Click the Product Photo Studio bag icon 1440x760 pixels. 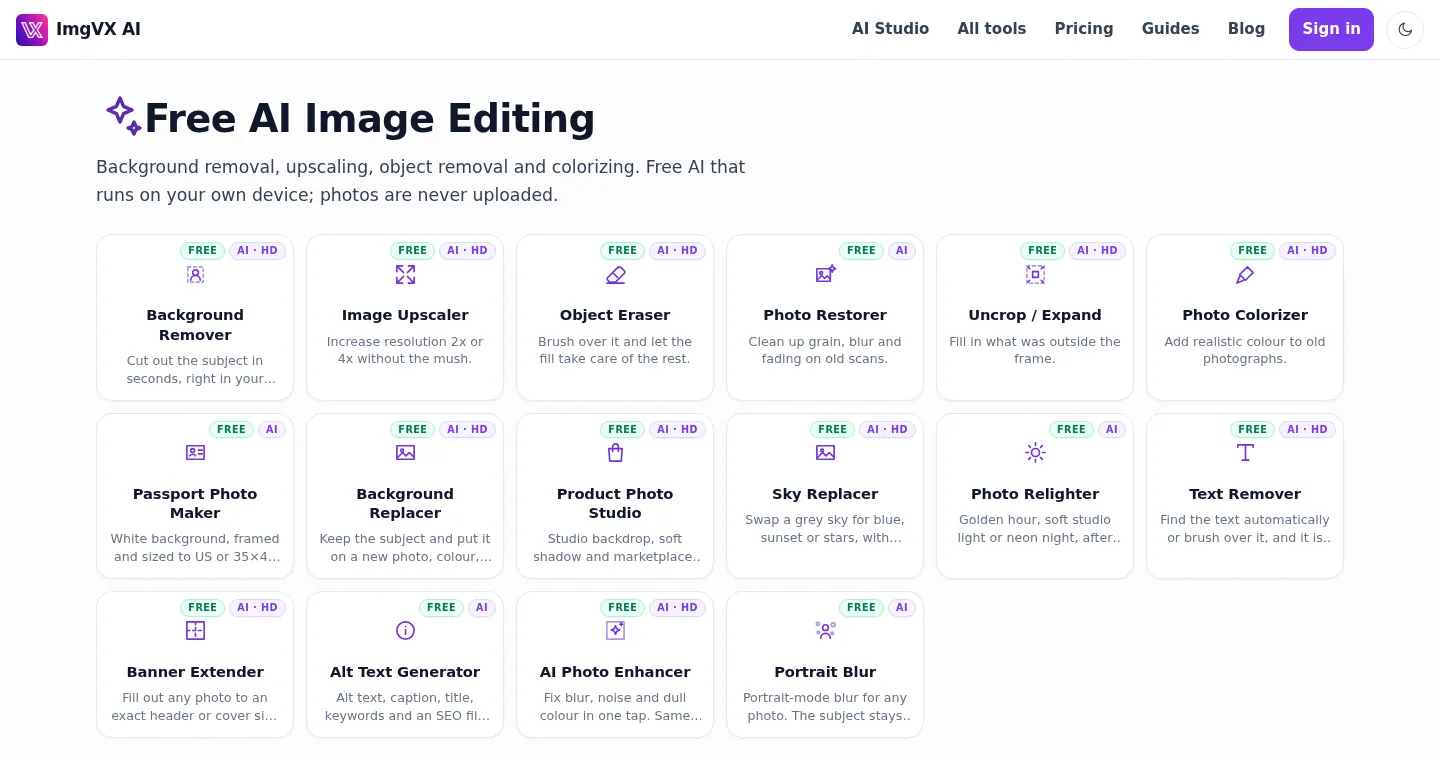click(615, 452)
